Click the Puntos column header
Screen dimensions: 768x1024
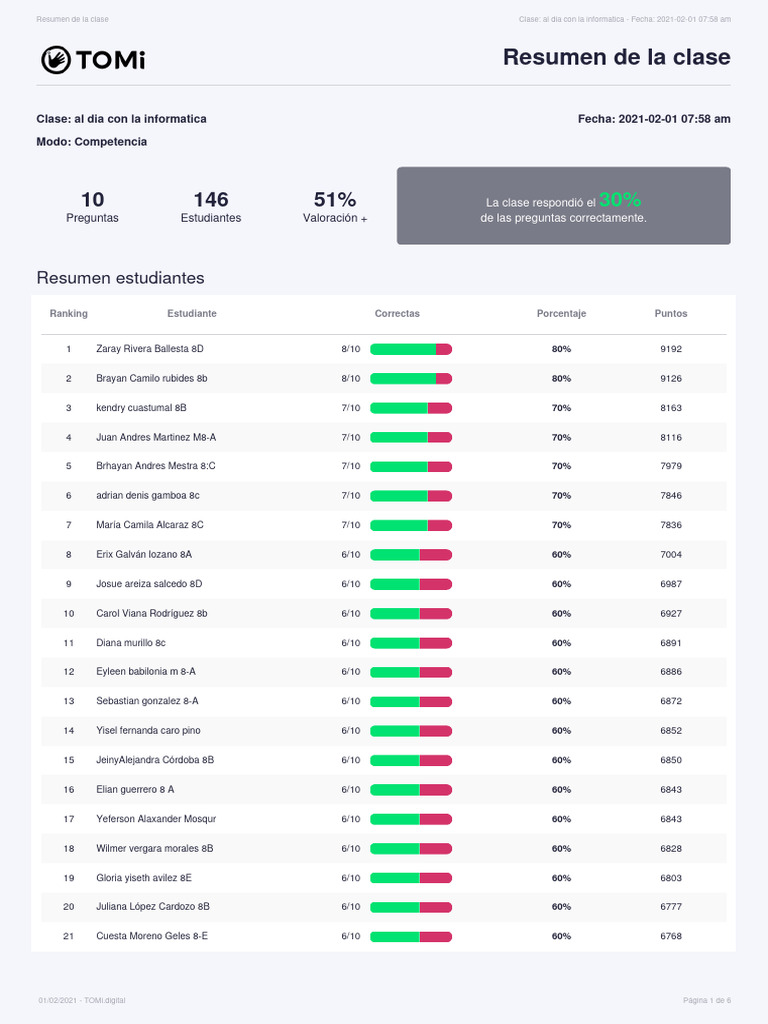pos(671,314)
